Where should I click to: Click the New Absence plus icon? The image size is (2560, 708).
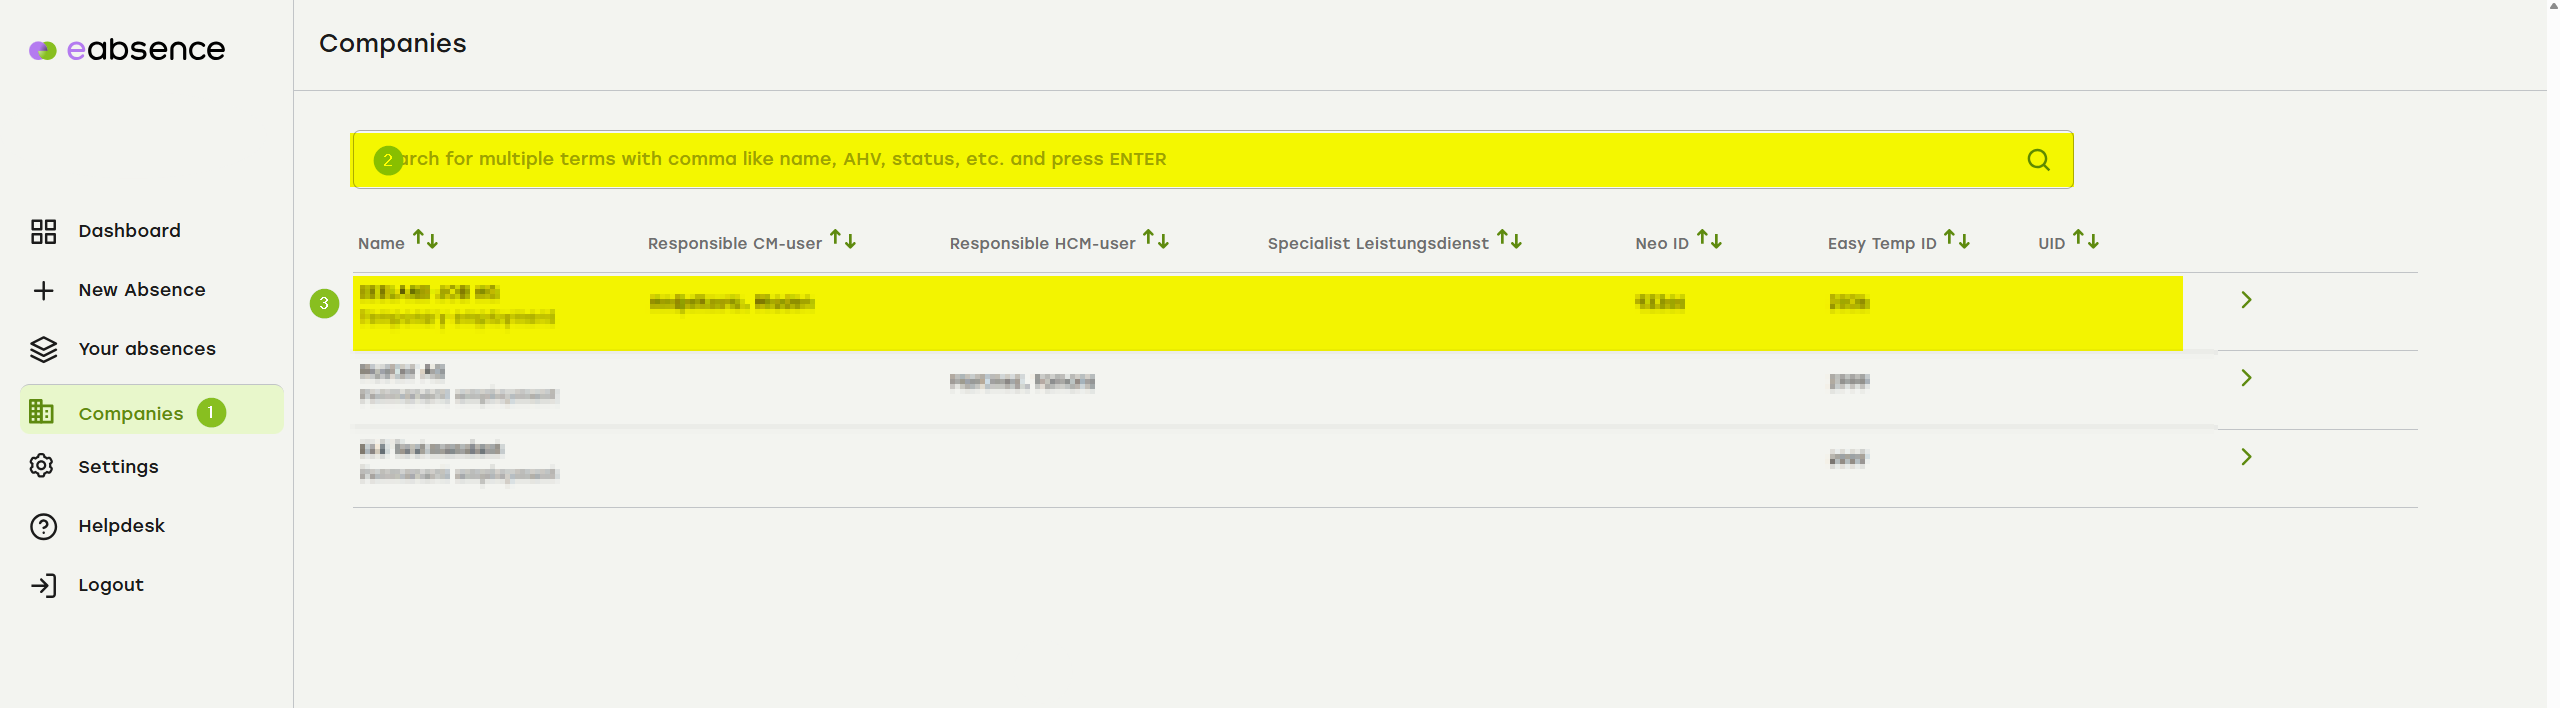(x=43, y=290)
